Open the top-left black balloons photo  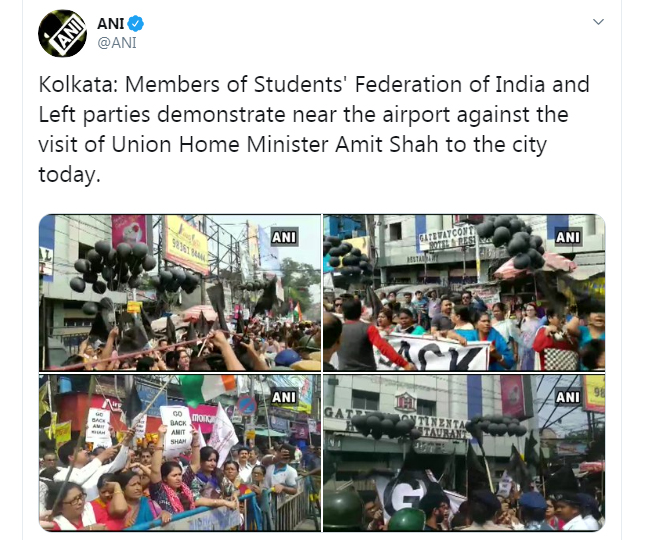coord(180,293)
